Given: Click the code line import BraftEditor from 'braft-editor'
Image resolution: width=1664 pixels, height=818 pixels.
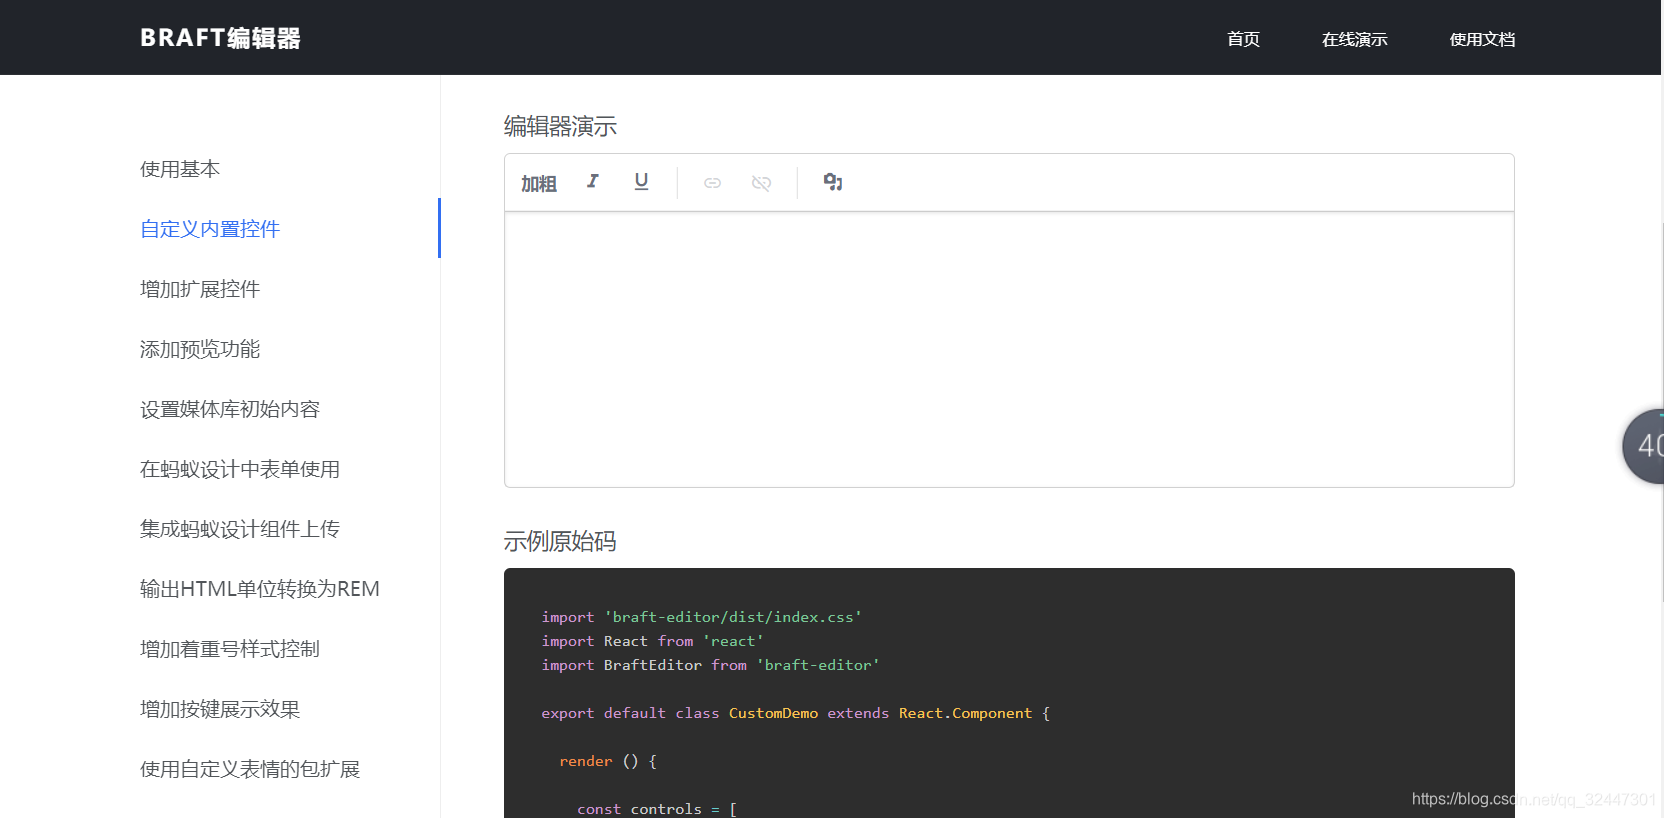Looking at the screenshot, I should (711, 665).
